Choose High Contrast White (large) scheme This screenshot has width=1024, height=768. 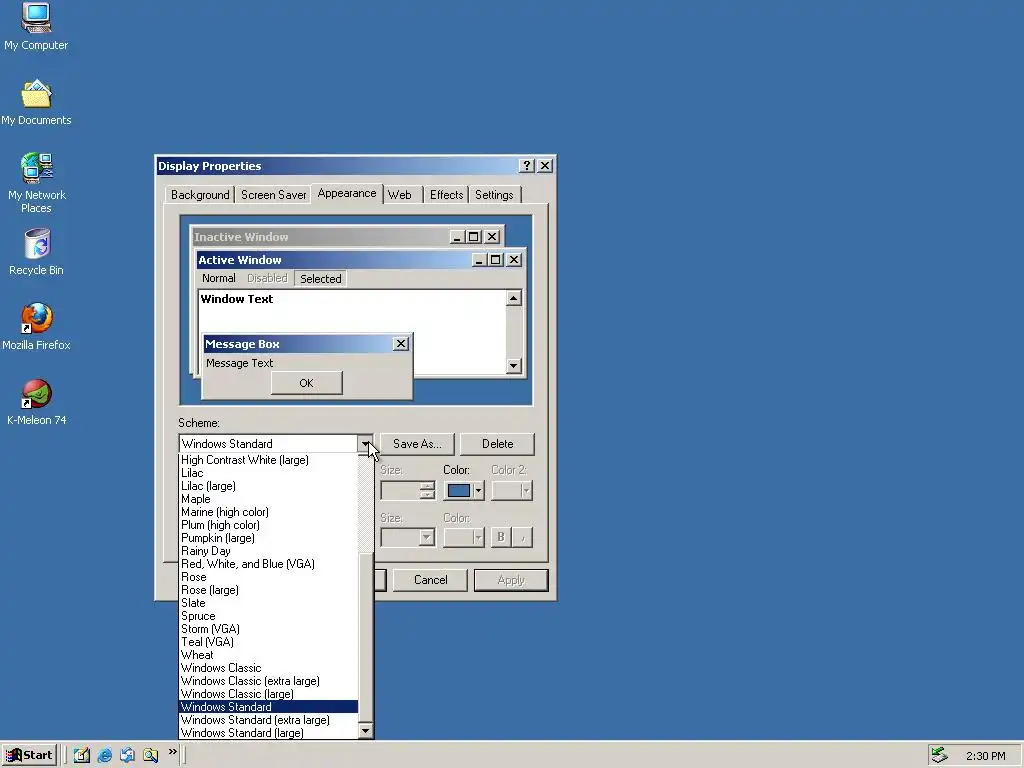click(268, 460)
